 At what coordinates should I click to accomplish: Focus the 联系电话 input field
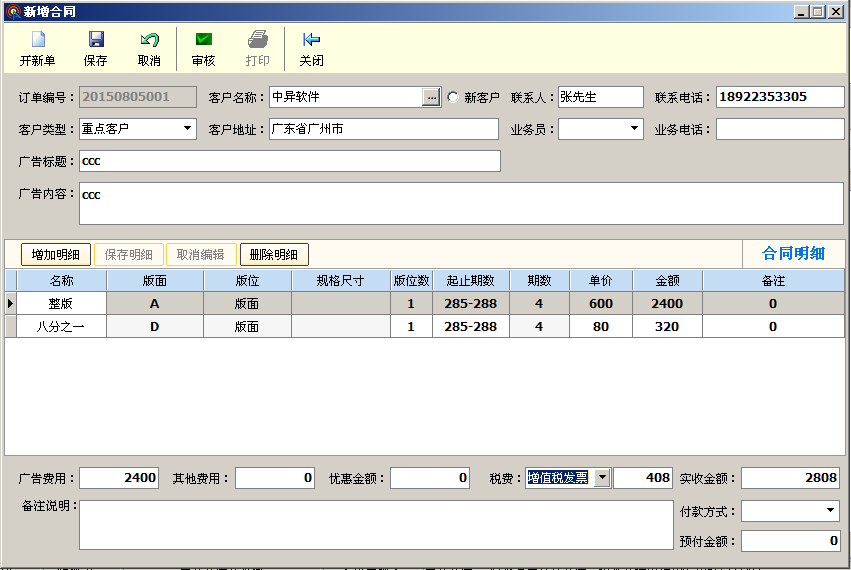pyautogui.click(x=780, y=97)
